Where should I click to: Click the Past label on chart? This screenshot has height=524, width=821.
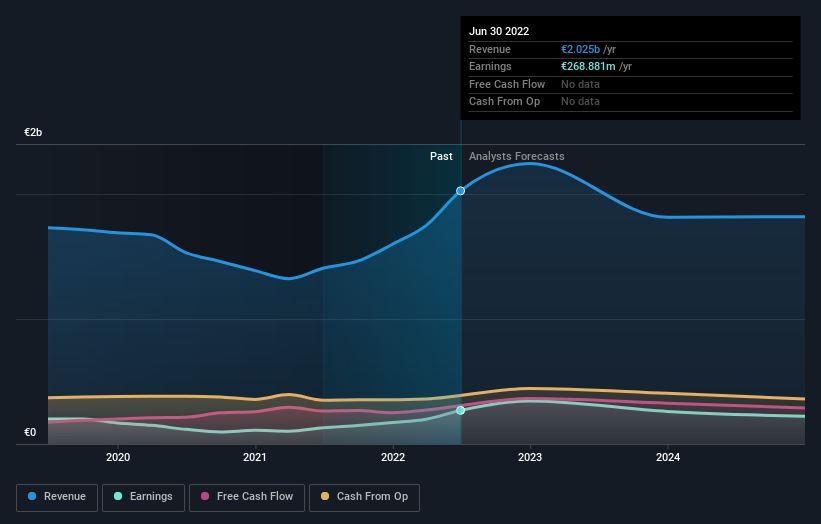[x=441, y=157]
